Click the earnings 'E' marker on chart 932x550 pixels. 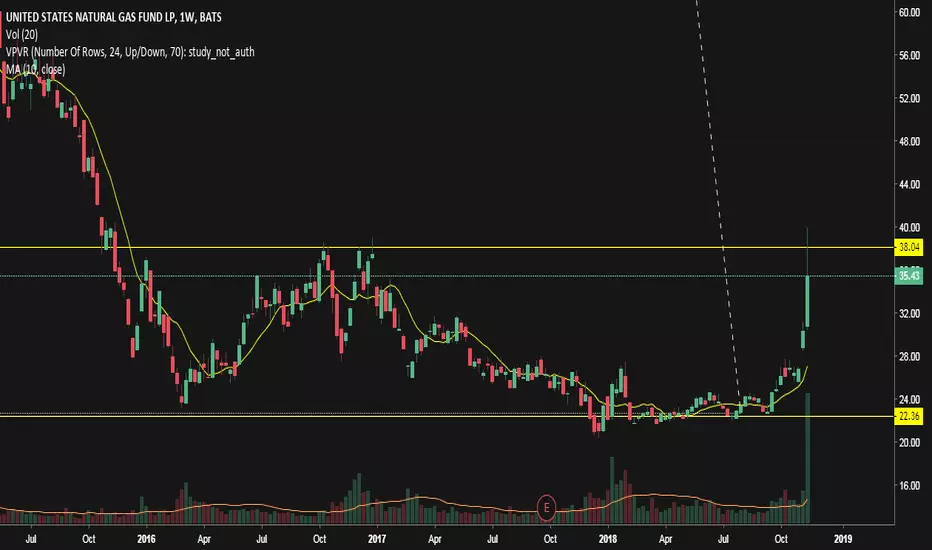pos(546,508)
